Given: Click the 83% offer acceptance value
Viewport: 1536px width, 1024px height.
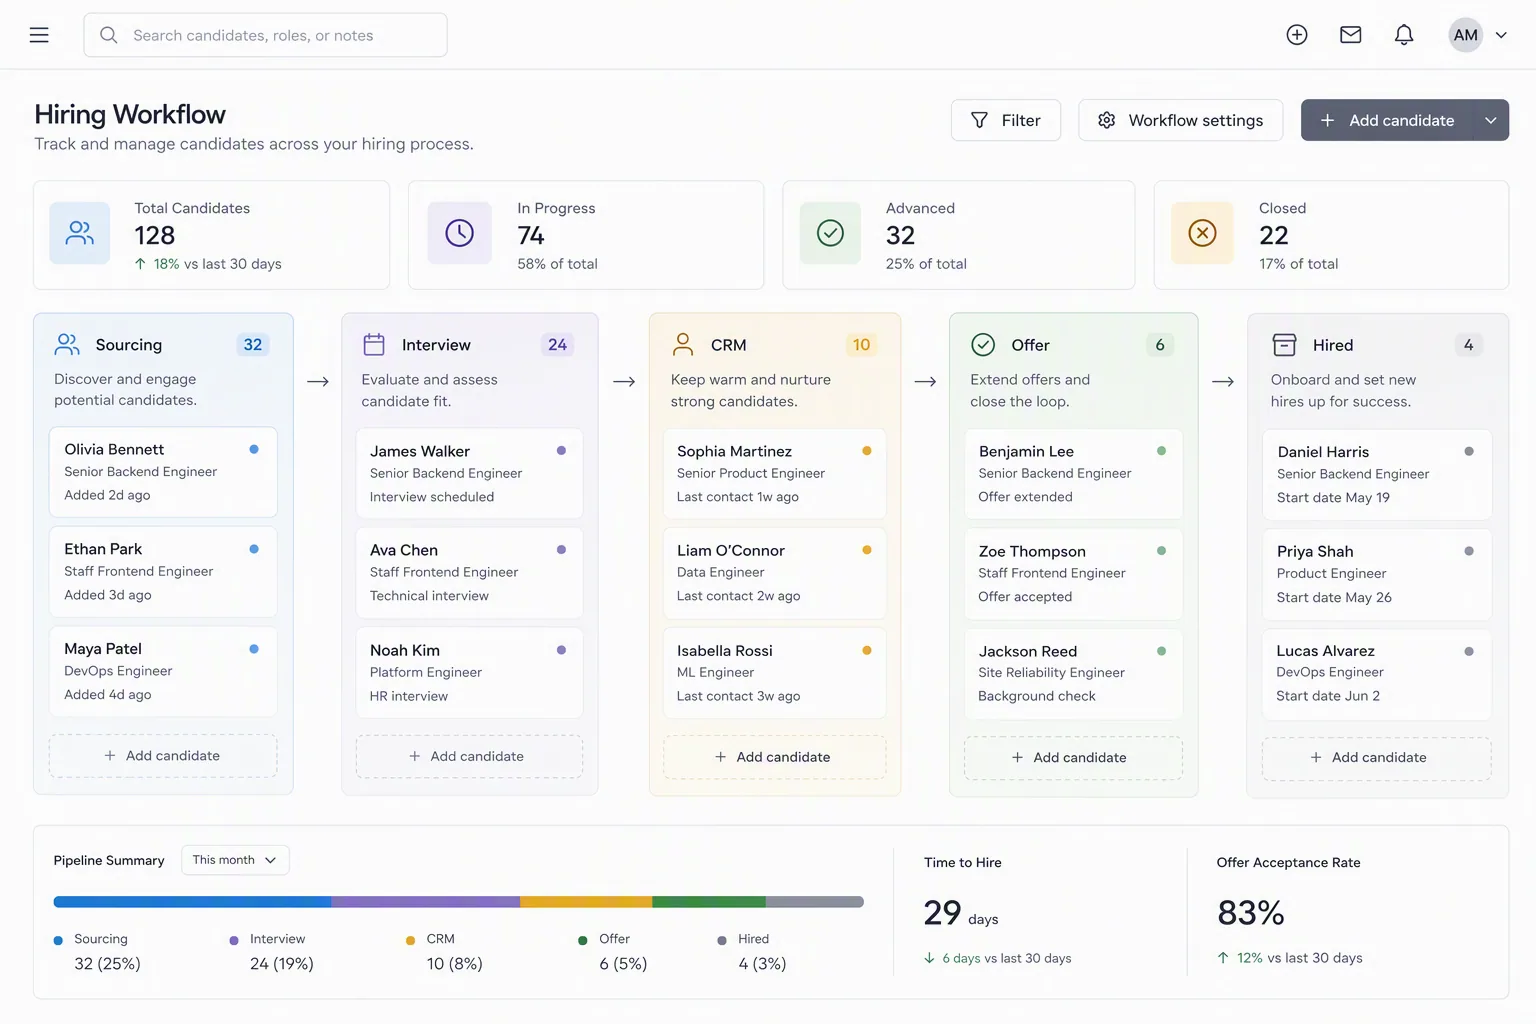Looking at the screenshot, I should 1251,912.
